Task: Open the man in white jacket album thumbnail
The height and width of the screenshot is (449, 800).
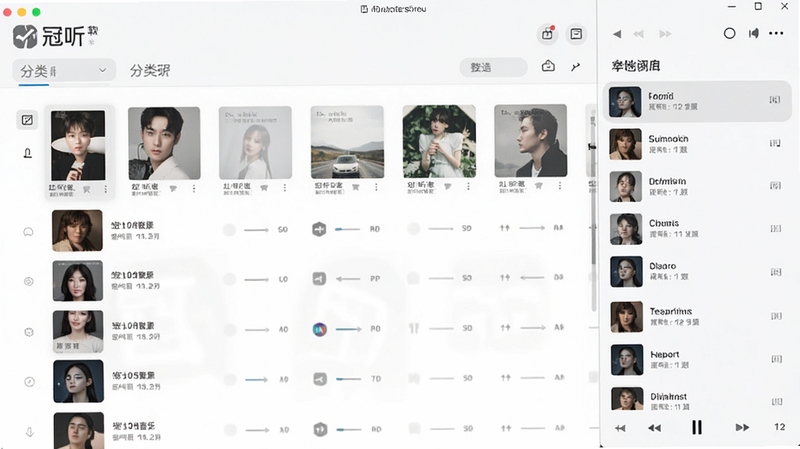Action: (x=164, y=143)
